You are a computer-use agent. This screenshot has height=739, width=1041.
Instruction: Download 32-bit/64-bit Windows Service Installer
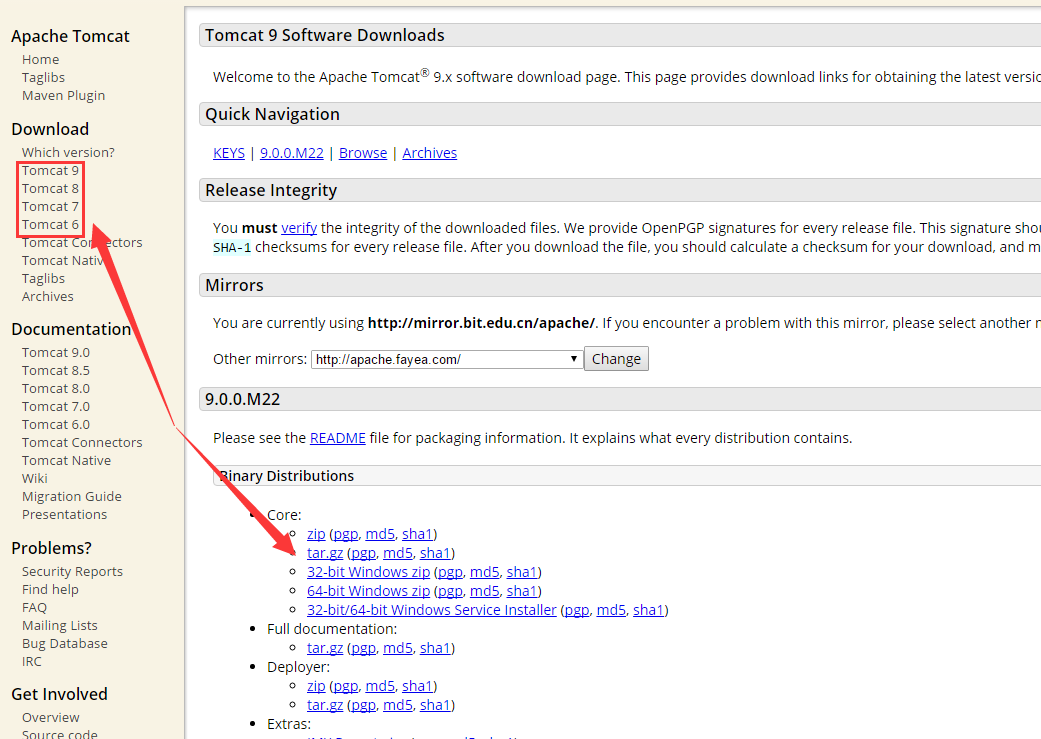(432, 610)
